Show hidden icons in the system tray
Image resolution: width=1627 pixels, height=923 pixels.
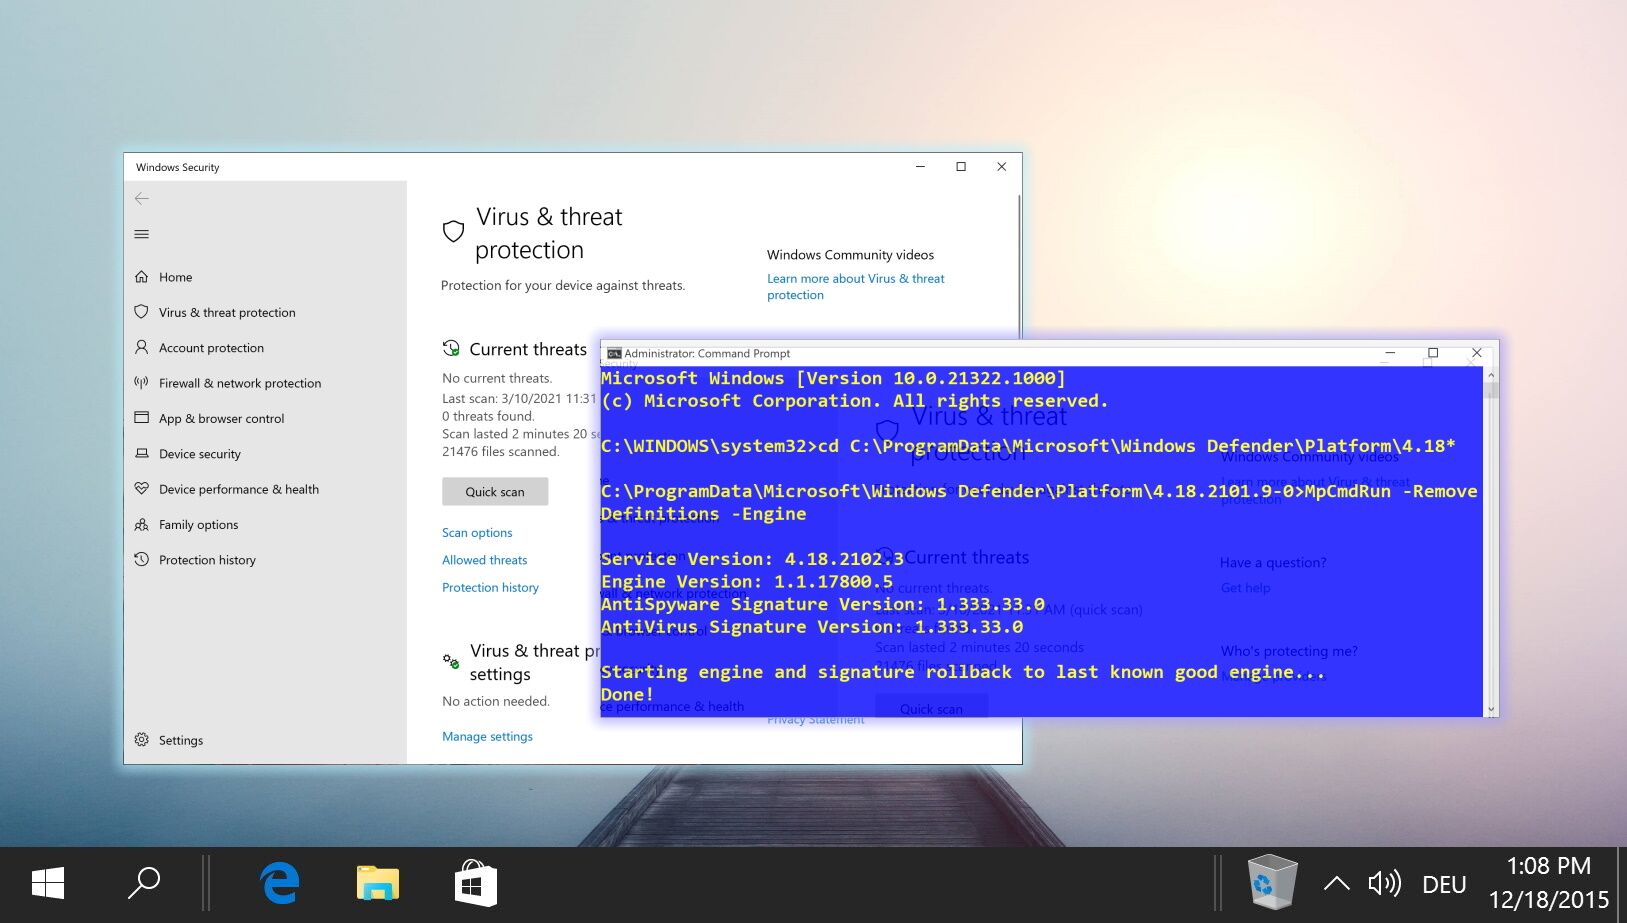[x=1337, y=883]
